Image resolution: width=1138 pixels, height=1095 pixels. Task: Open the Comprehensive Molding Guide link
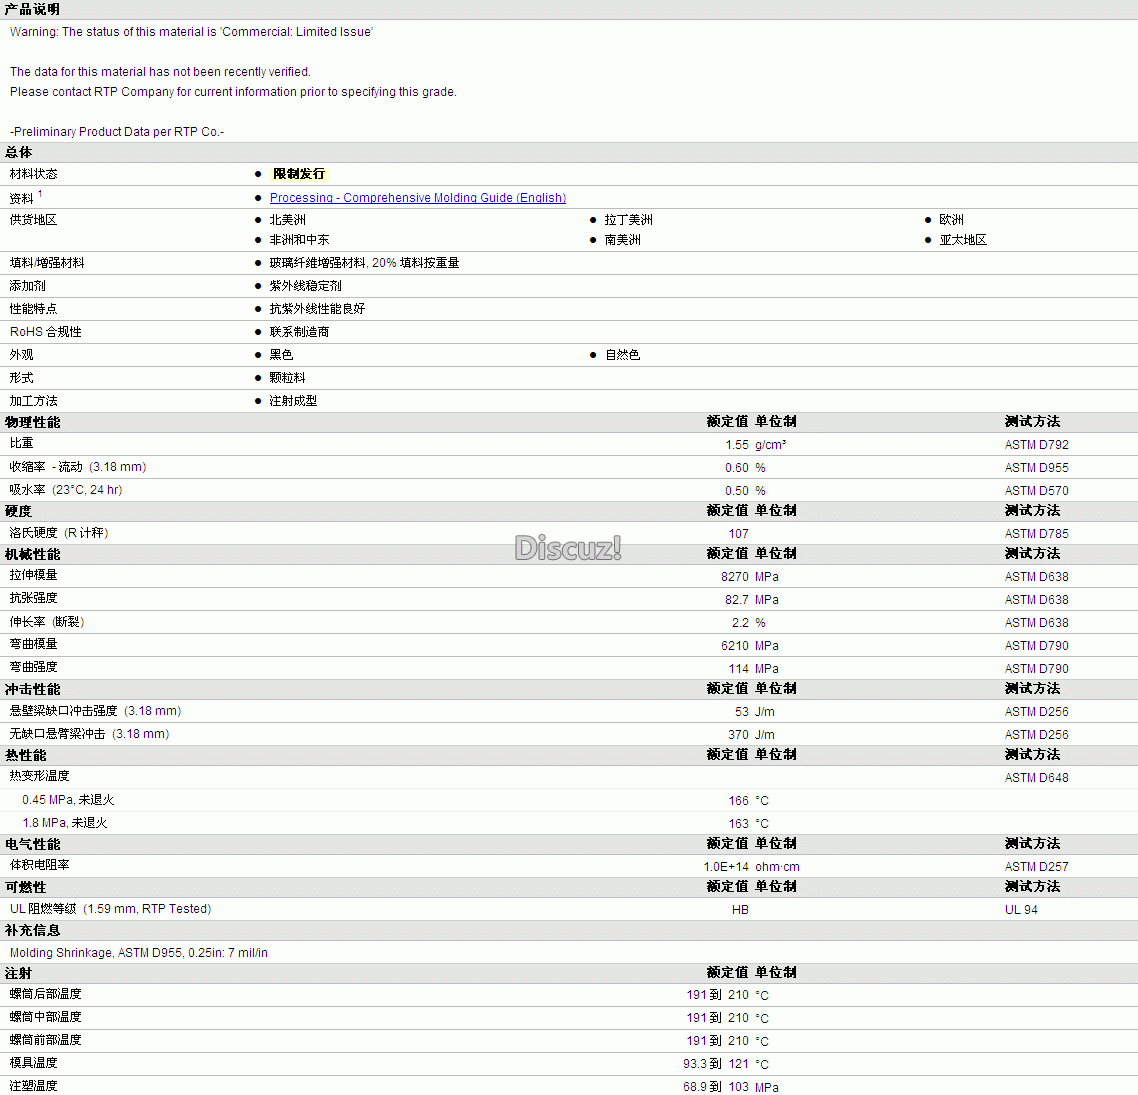click(417, 198)
